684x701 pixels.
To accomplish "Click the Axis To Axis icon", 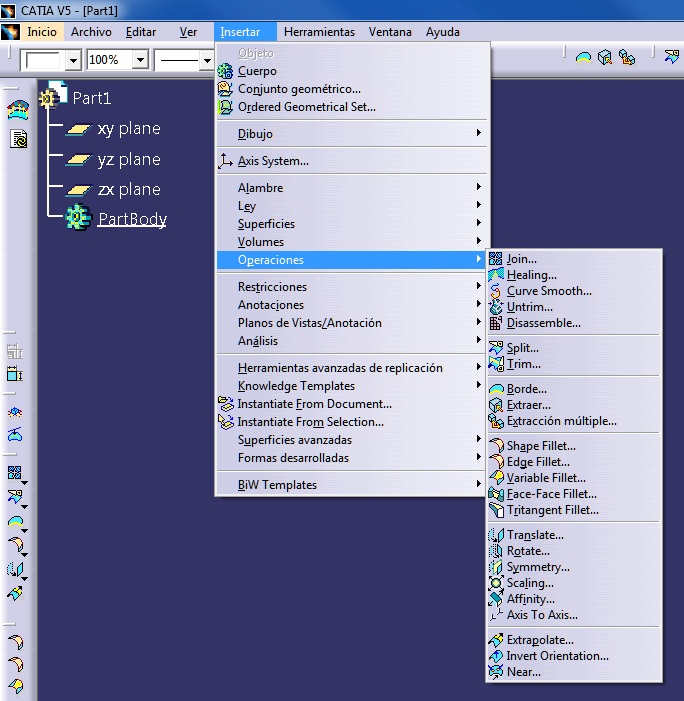I will pyautogui.click(x=495, y=615).
